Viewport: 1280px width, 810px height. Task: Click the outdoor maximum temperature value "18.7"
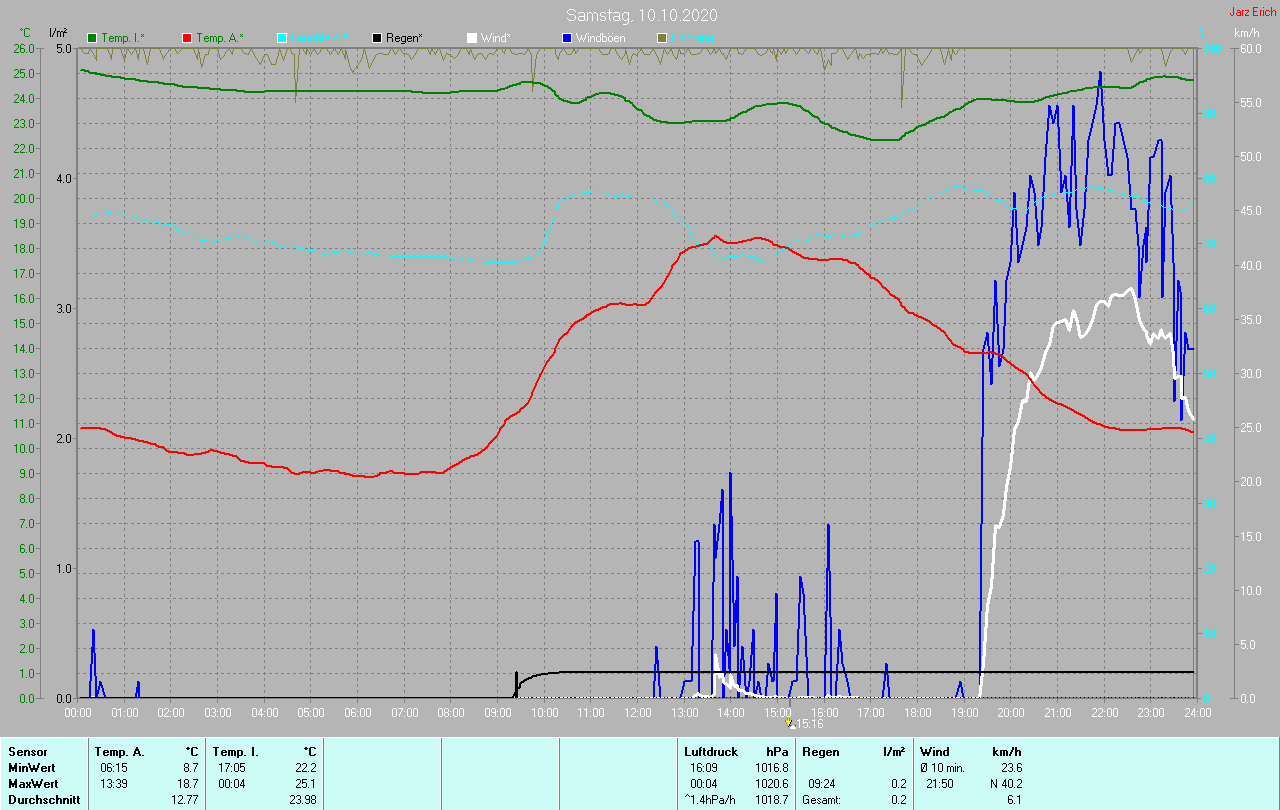(186, 784)
